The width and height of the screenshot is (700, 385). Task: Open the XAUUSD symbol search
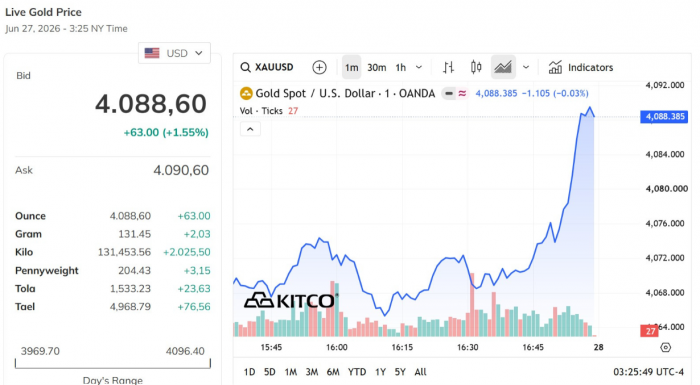(x=267, y=67)
